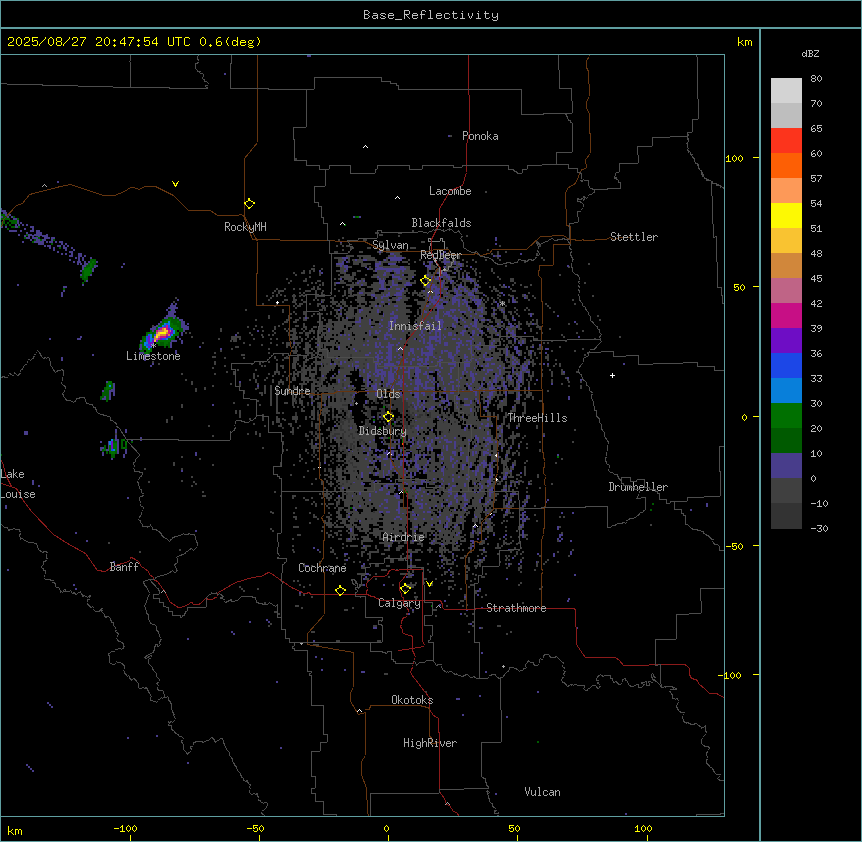The height and width of the screenshot is (842, 862).
Task: Pick the light blue 33-30 dBZ swatch
Action: tap(786, 391)
